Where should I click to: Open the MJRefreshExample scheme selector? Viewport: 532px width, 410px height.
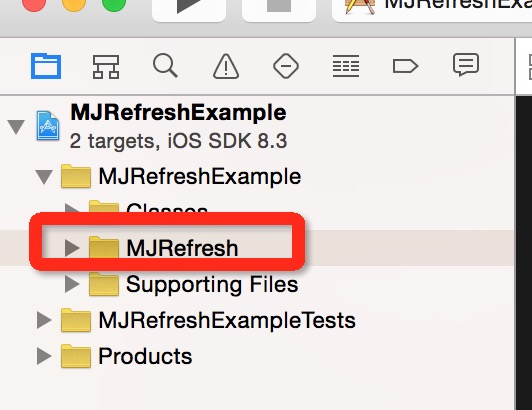[432, 8]
